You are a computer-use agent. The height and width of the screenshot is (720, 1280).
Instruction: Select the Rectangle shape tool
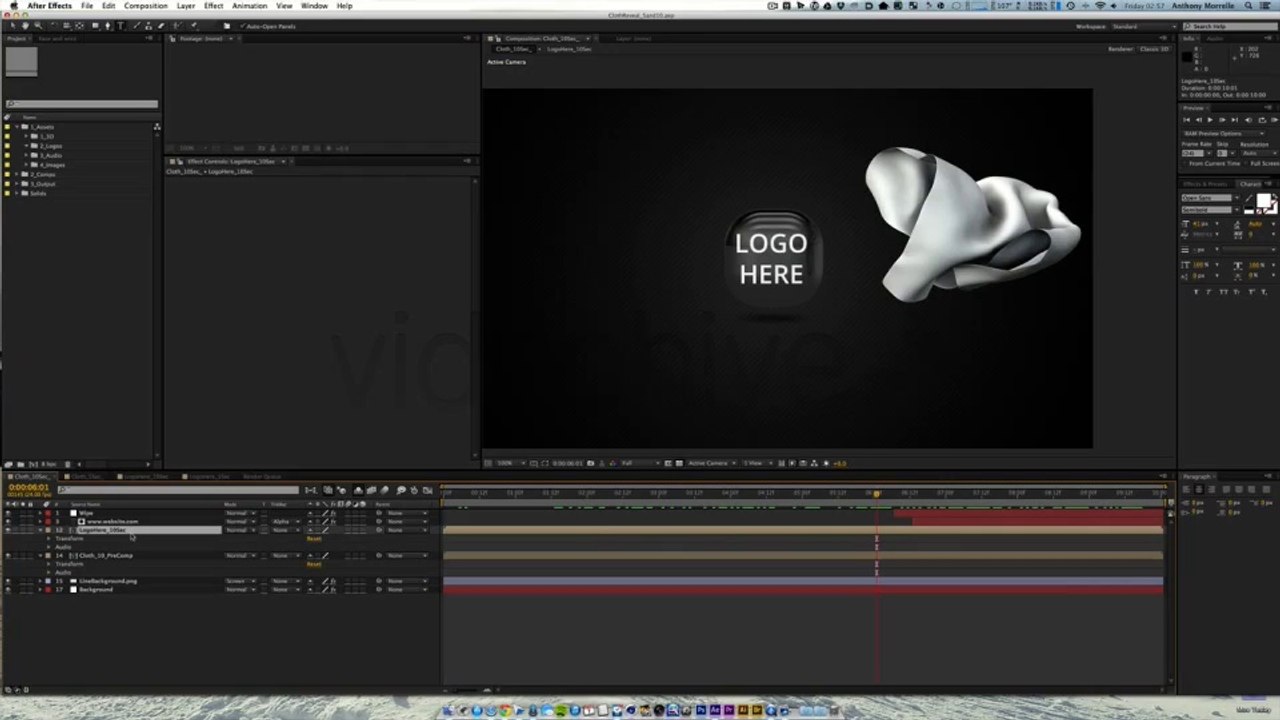(x=96, y=25)
